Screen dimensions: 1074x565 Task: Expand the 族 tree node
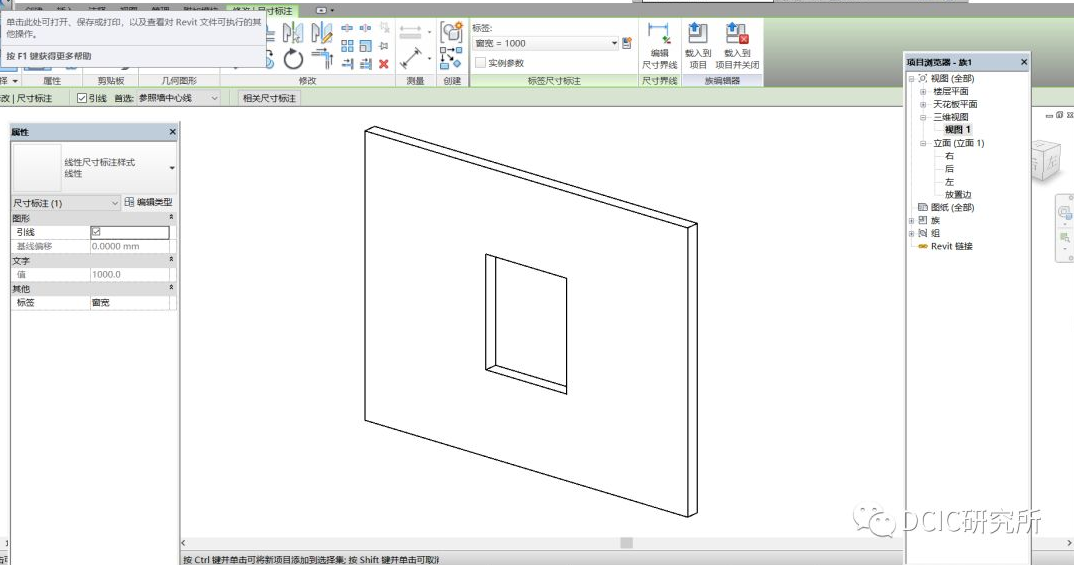click(912, 221)
